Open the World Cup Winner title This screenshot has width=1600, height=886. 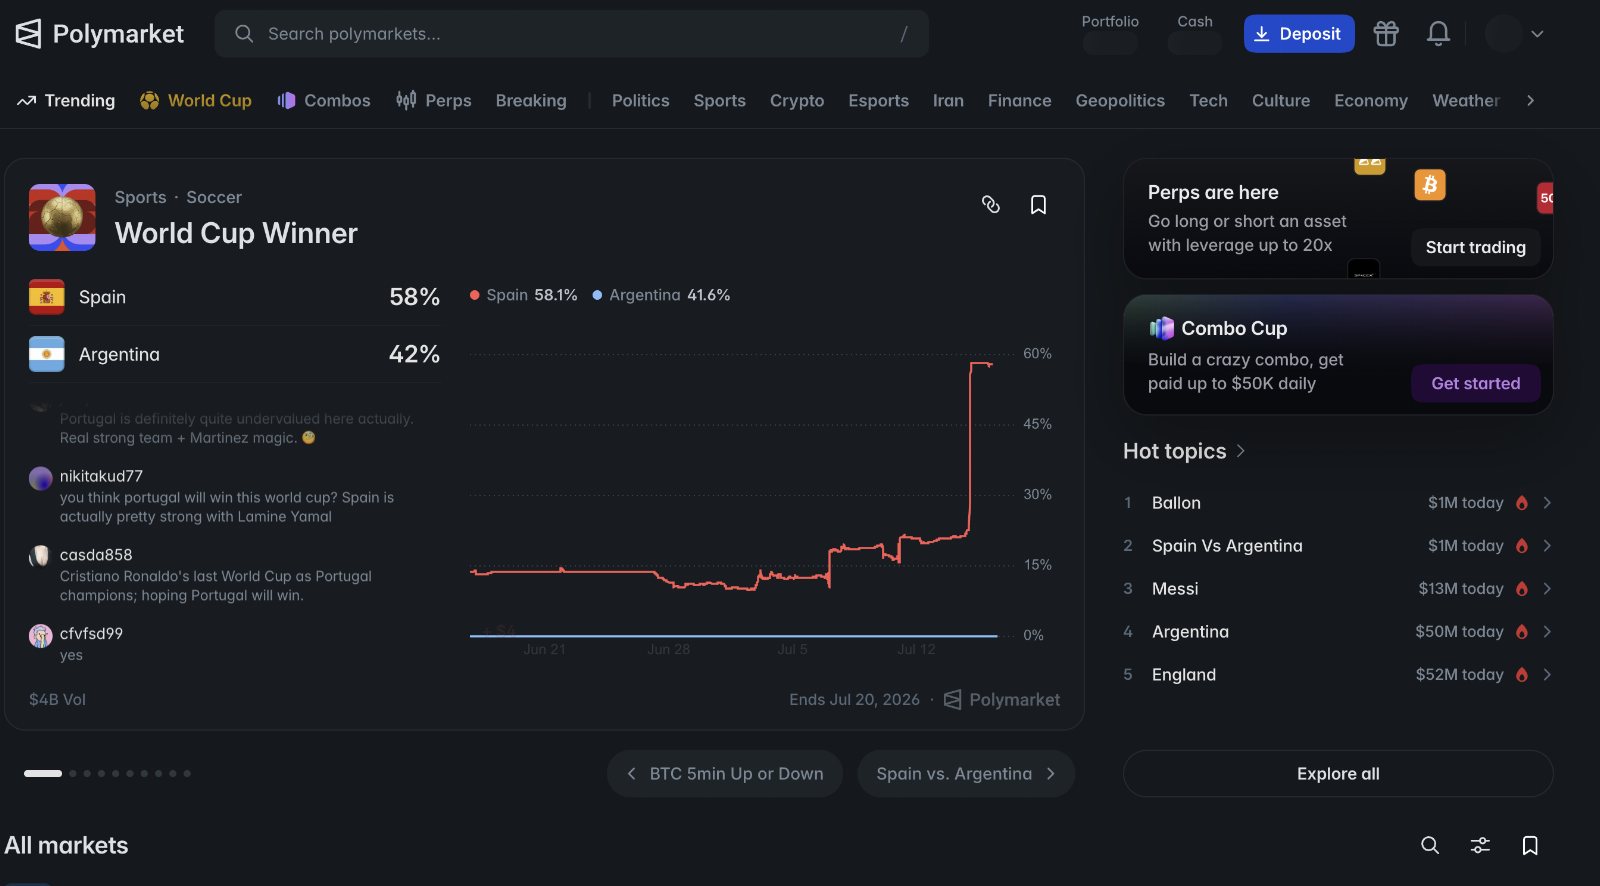point(236,233)
